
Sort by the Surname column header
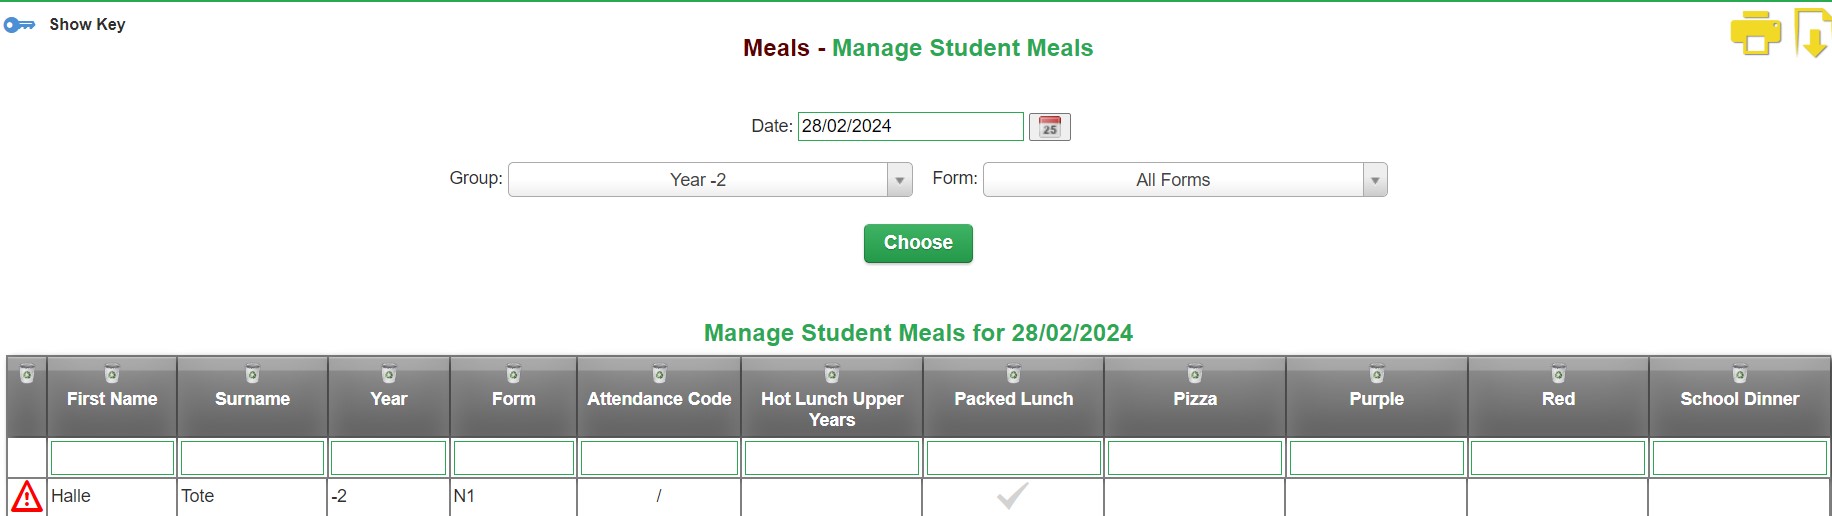tap(252, 399)
